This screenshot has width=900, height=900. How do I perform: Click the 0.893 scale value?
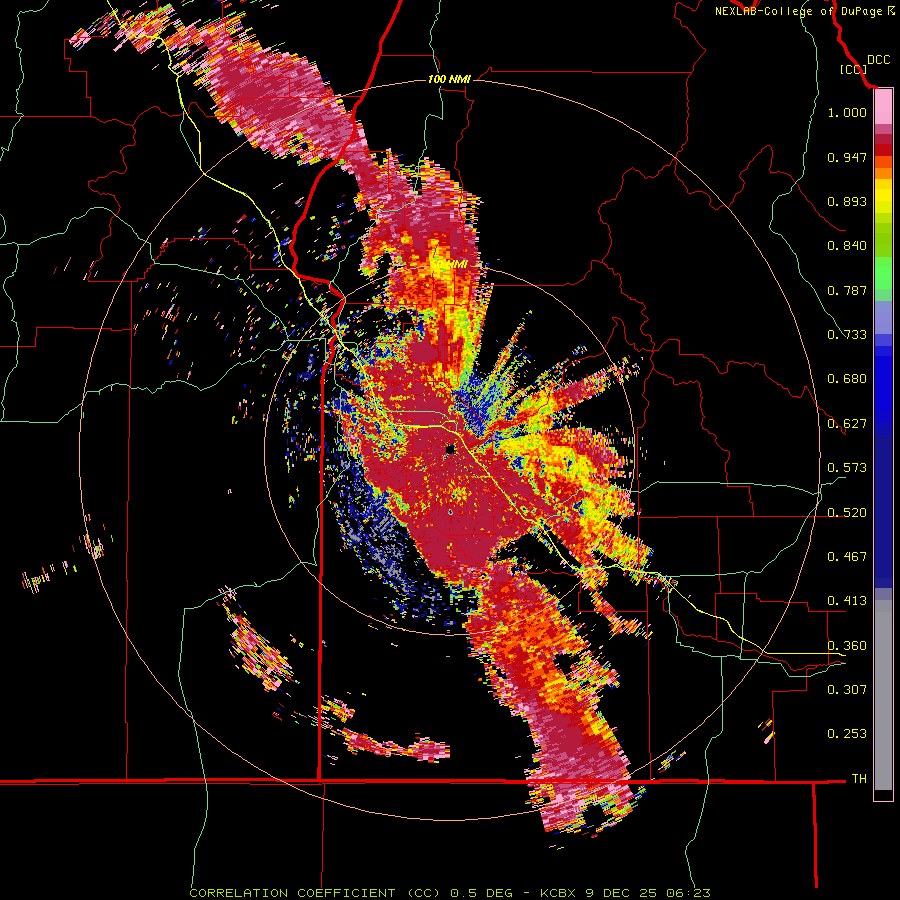pos(847,201)
